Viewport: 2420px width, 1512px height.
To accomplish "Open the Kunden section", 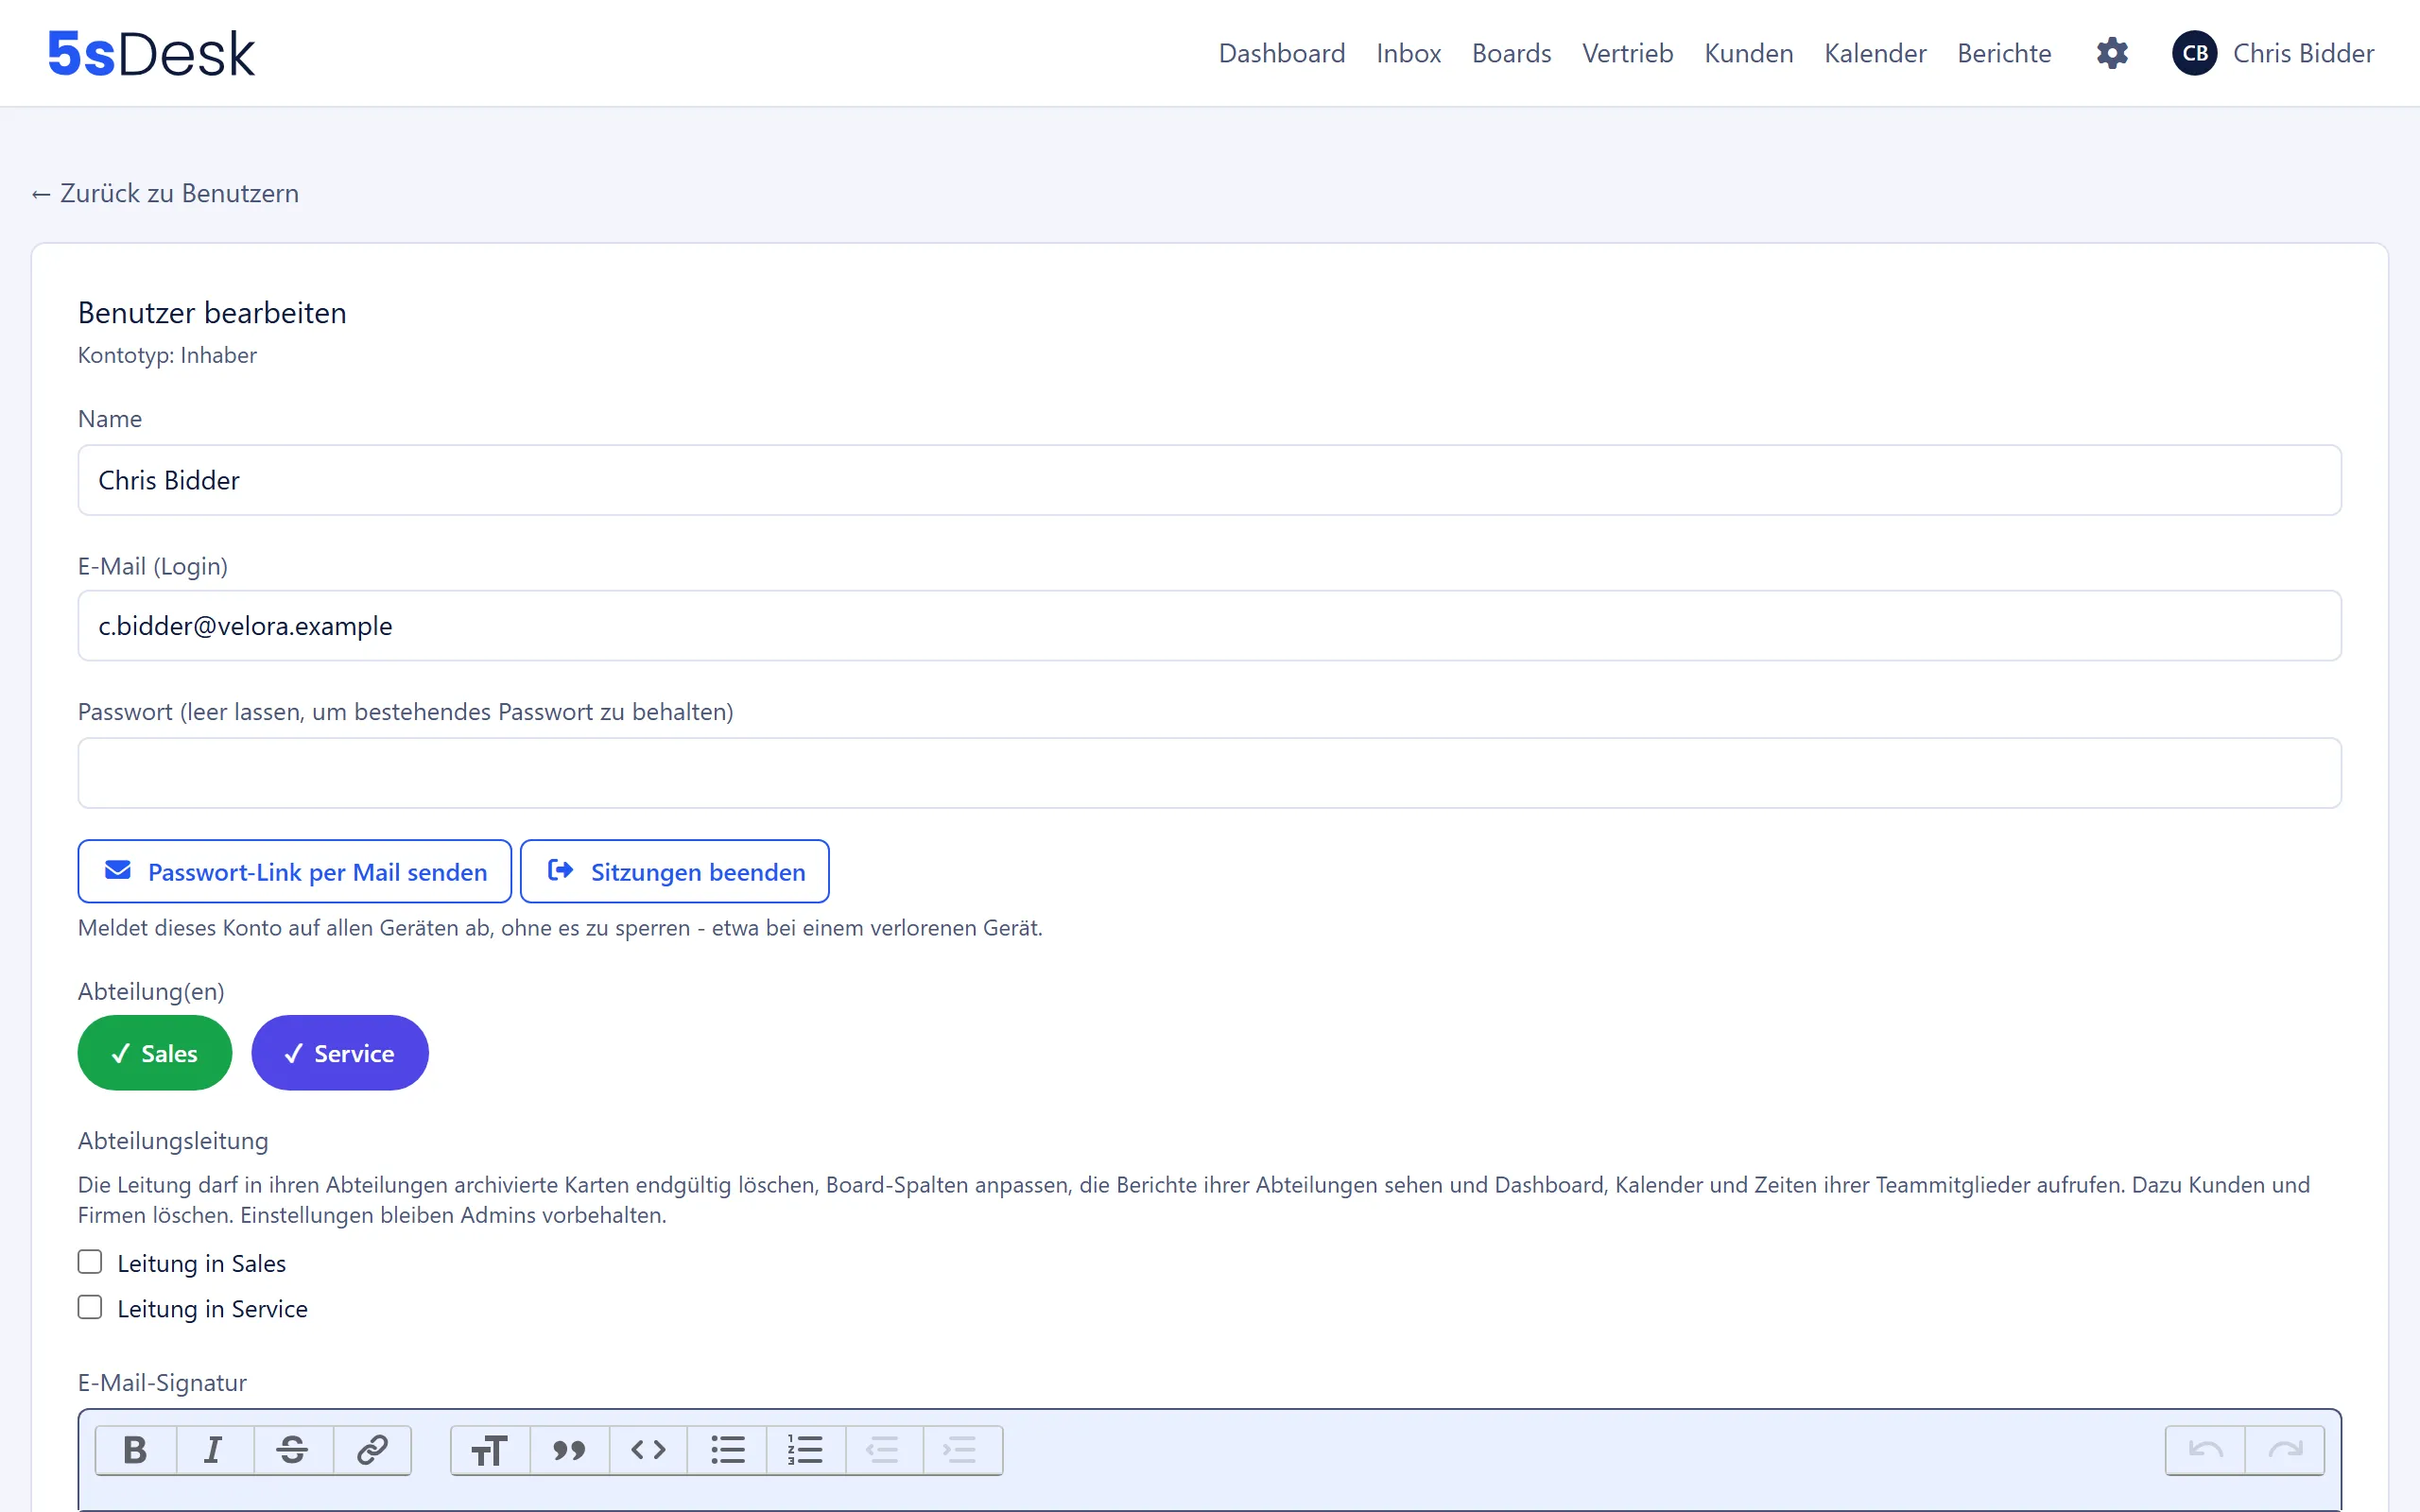I will click(x=1748, y=53).
